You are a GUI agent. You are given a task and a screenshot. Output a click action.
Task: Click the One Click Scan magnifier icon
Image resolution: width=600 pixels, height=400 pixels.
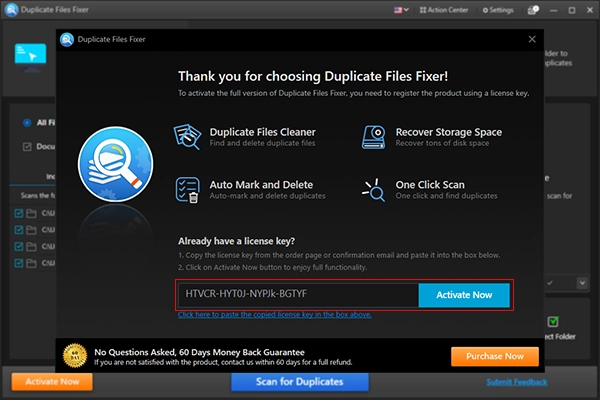[x=373, y=190]
